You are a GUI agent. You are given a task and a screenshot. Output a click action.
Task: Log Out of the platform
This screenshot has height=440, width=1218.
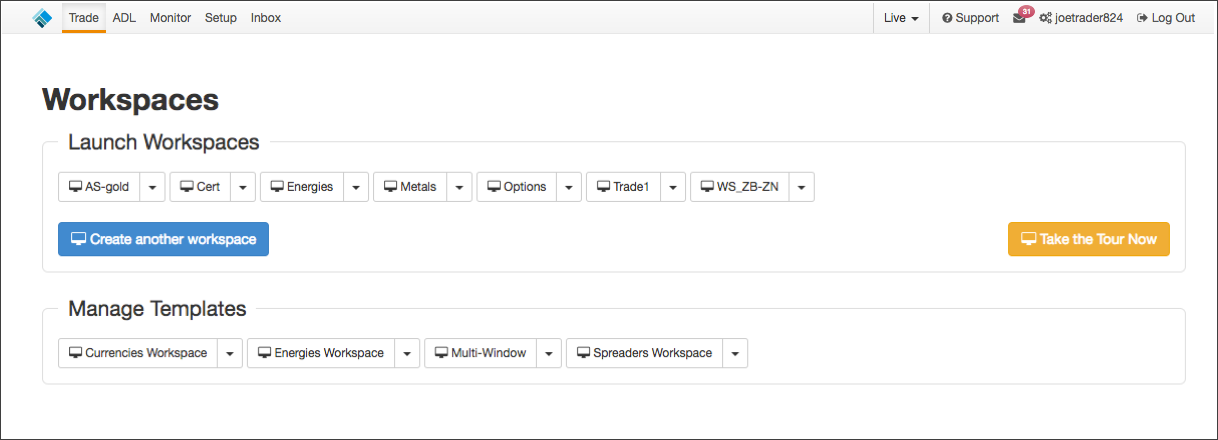tap(1166, 18)
